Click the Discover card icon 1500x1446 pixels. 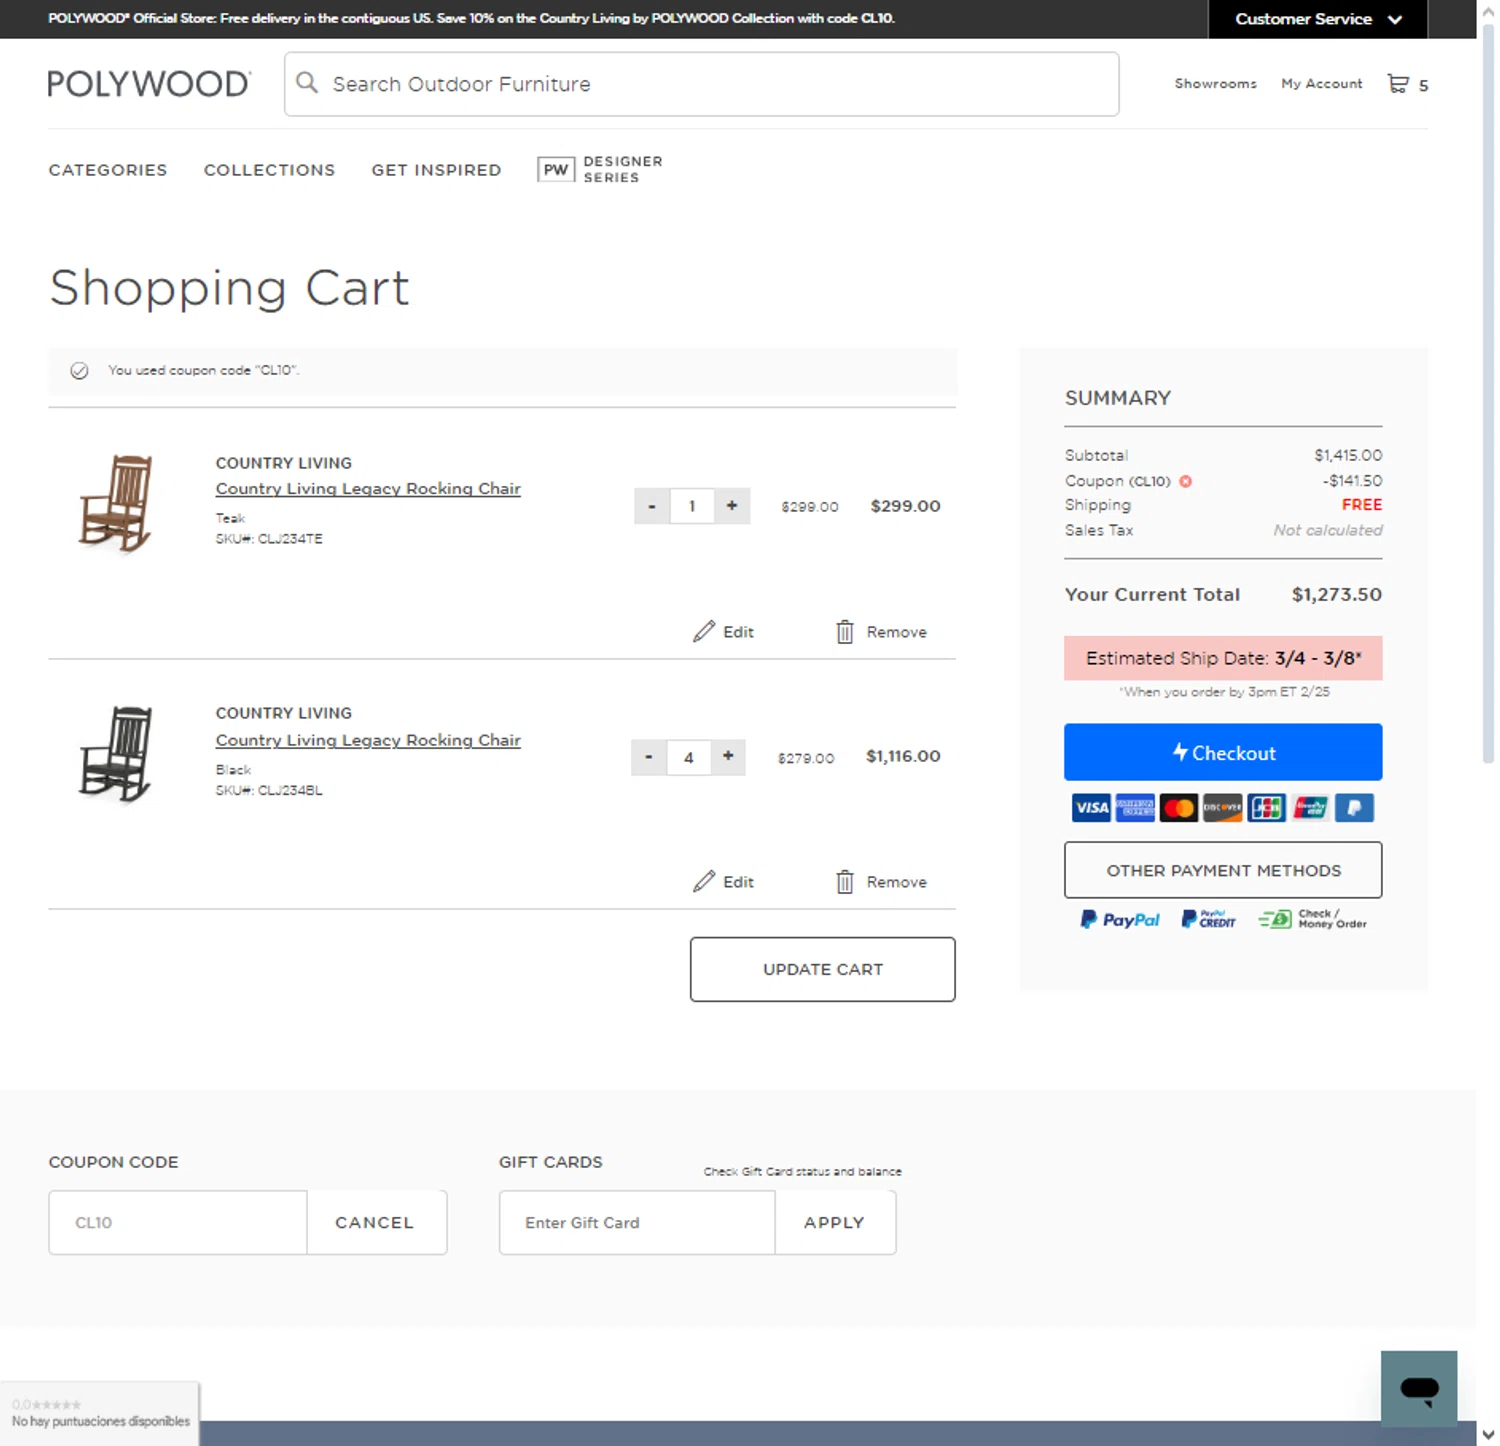click(x=1222, y=808)
